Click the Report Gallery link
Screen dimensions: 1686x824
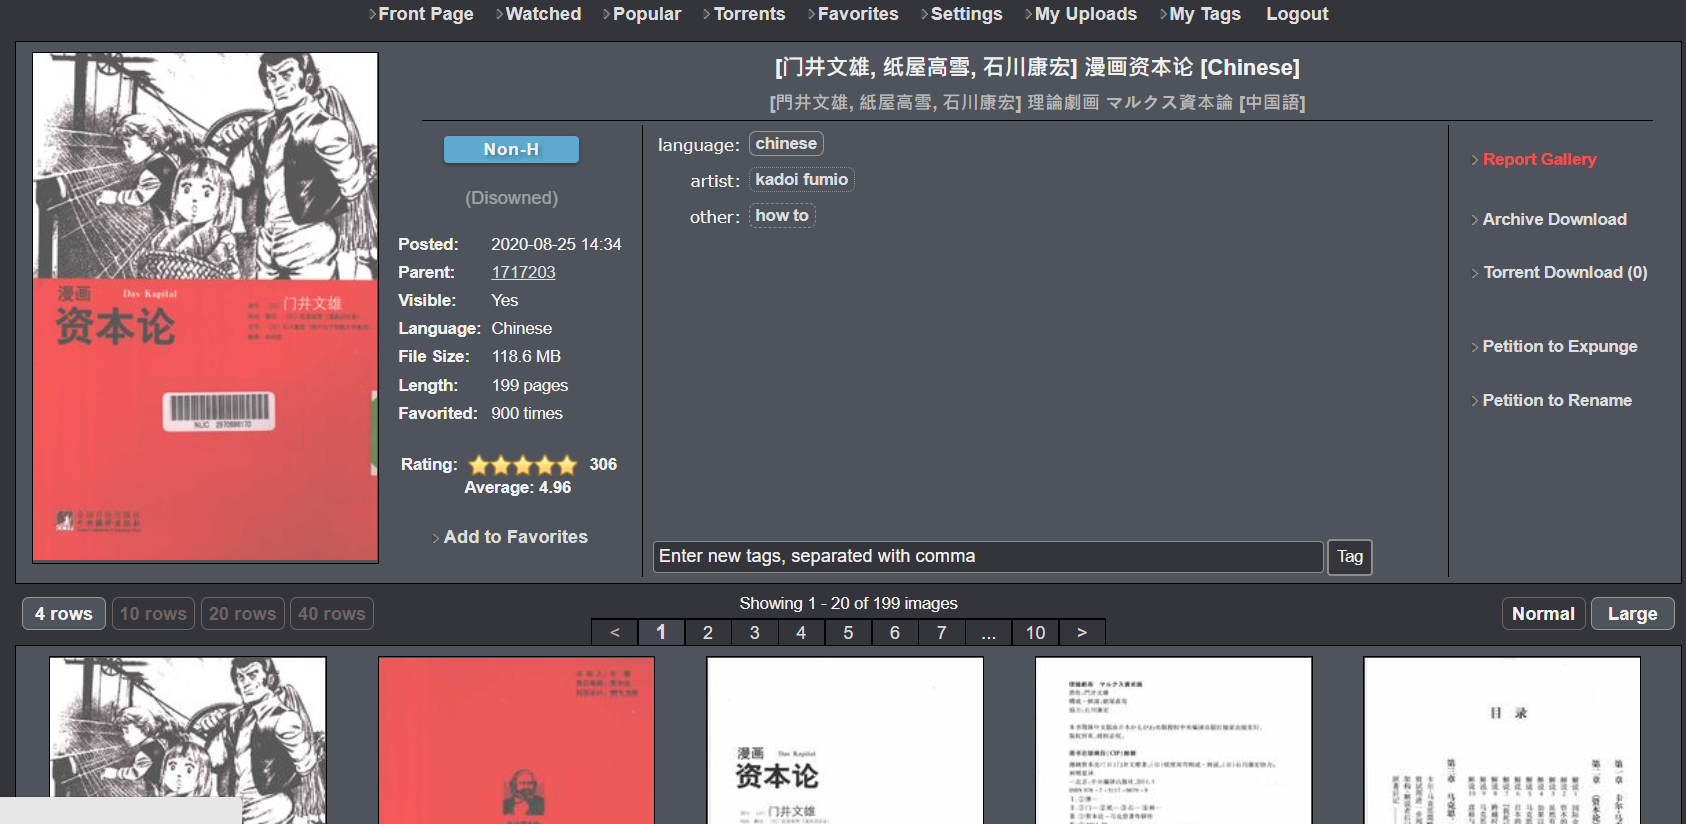(x=1539, y=159)
